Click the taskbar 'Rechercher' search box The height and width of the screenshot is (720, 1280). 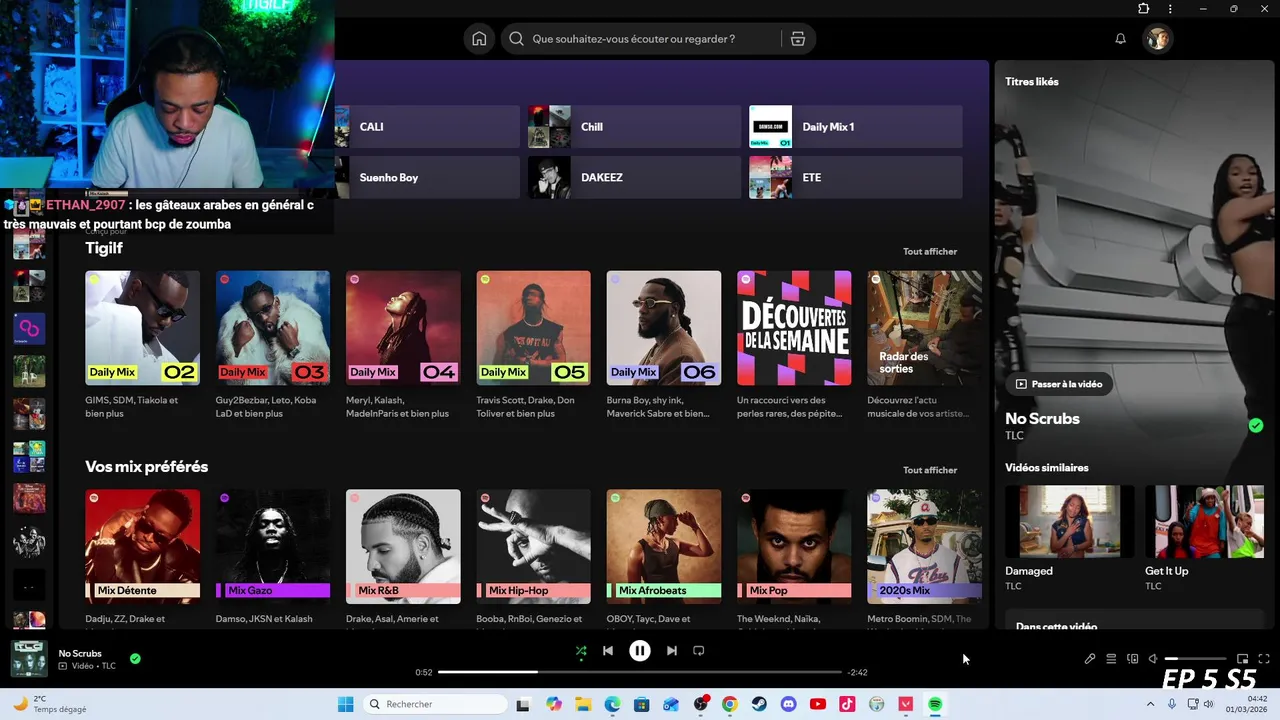tap(435, 704)
